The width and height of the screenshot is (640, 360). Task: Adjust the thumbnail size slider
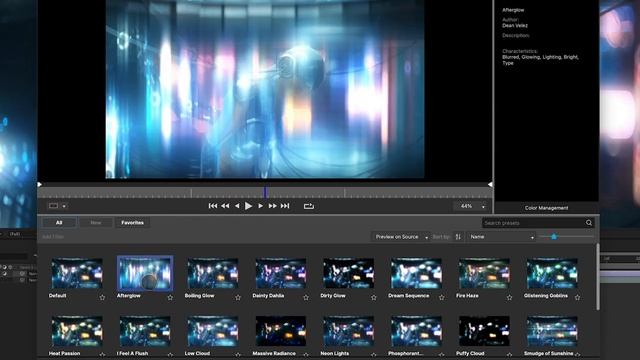(x=554, y=236)
